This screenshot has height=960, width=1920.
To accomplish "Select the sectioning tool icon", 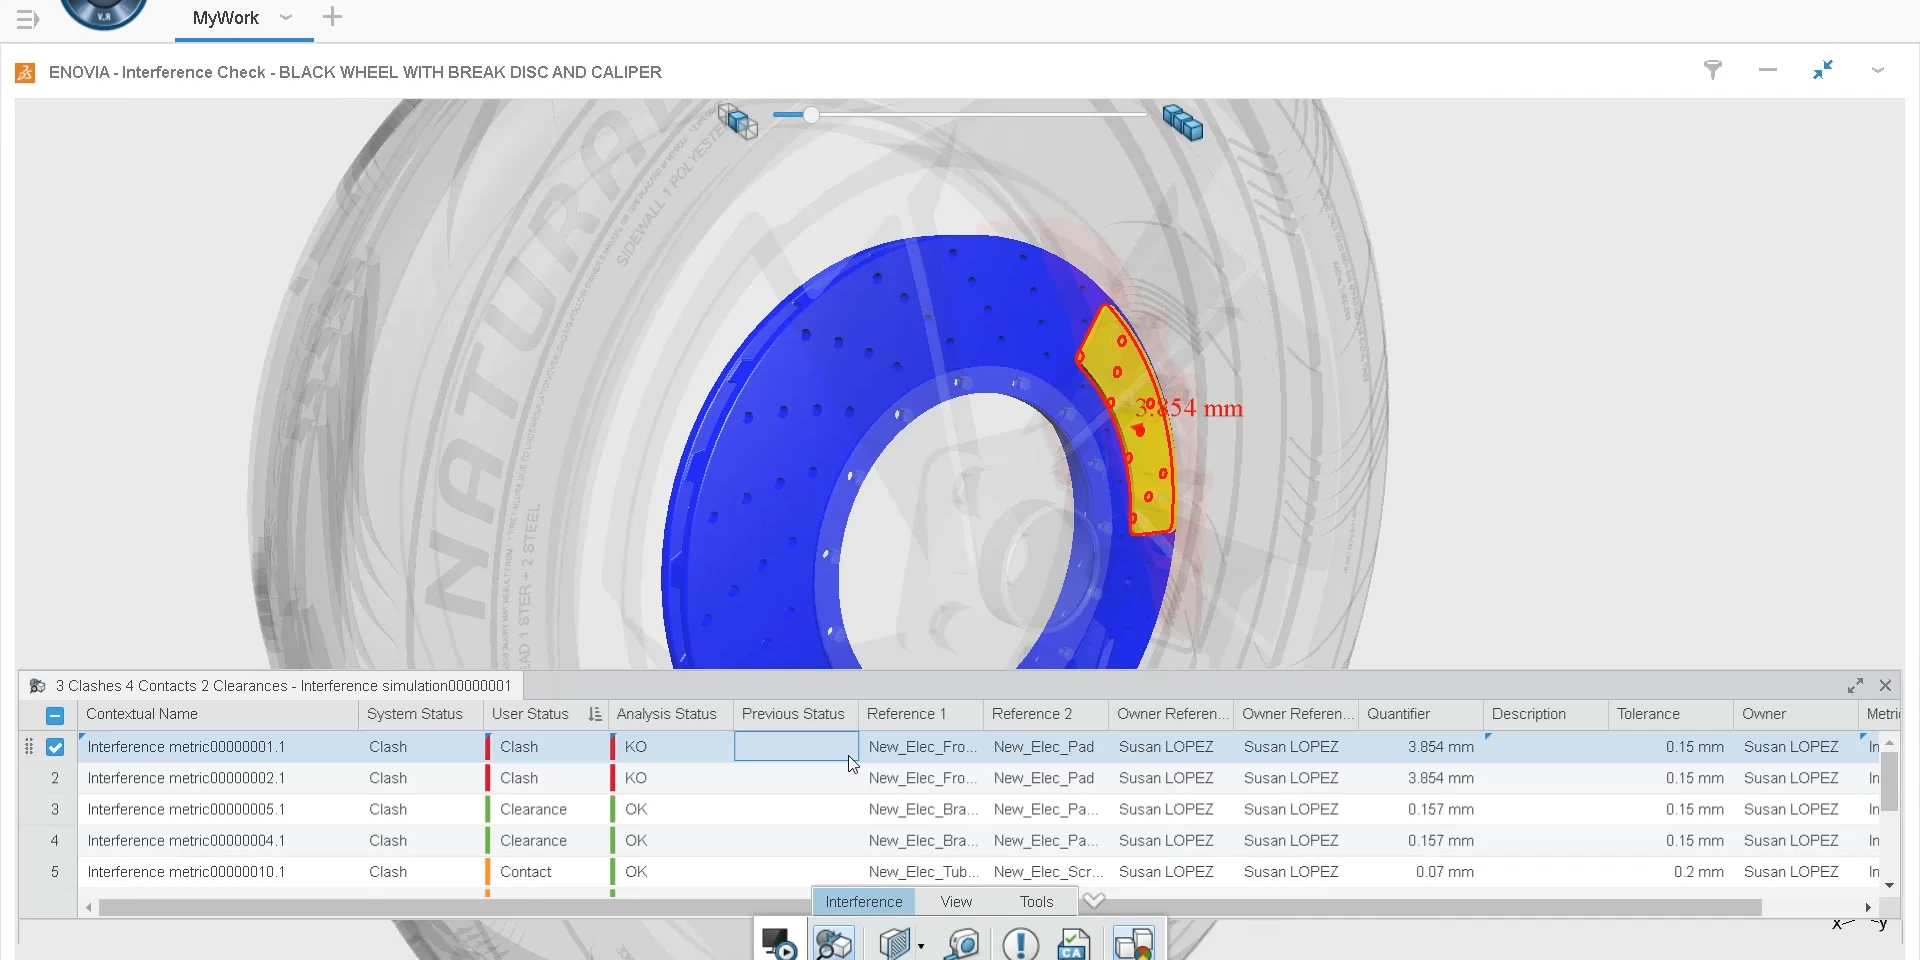I will [x=894, y=943].
